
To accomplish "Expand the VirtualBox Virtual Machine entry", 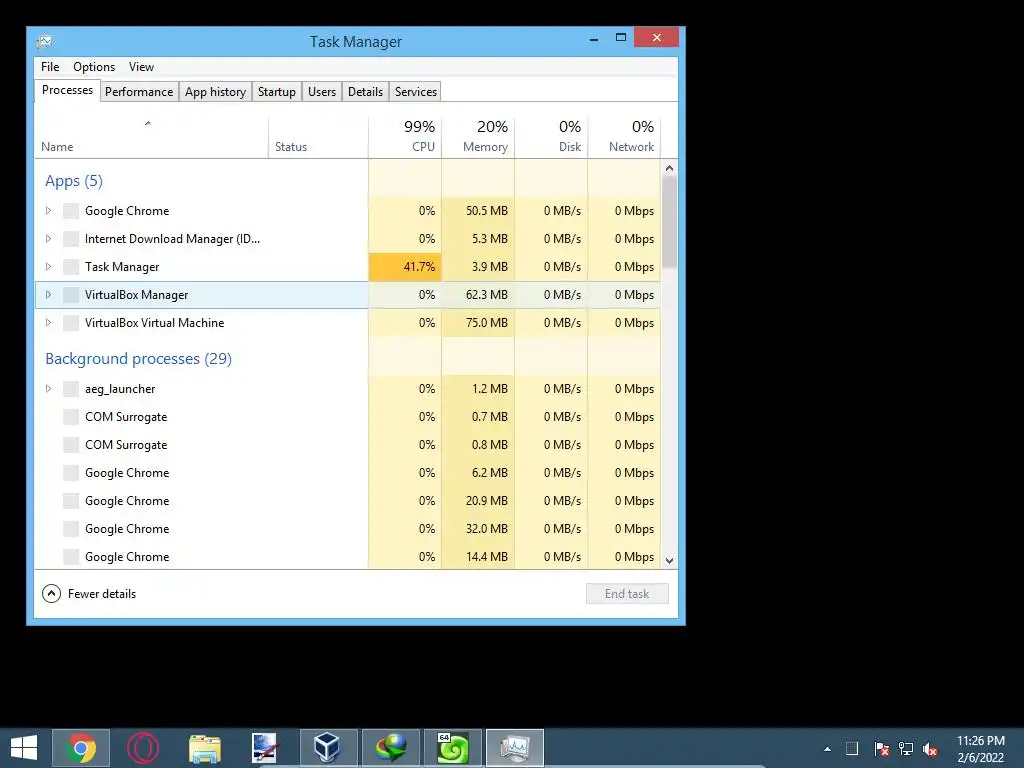I will point(48,323).
